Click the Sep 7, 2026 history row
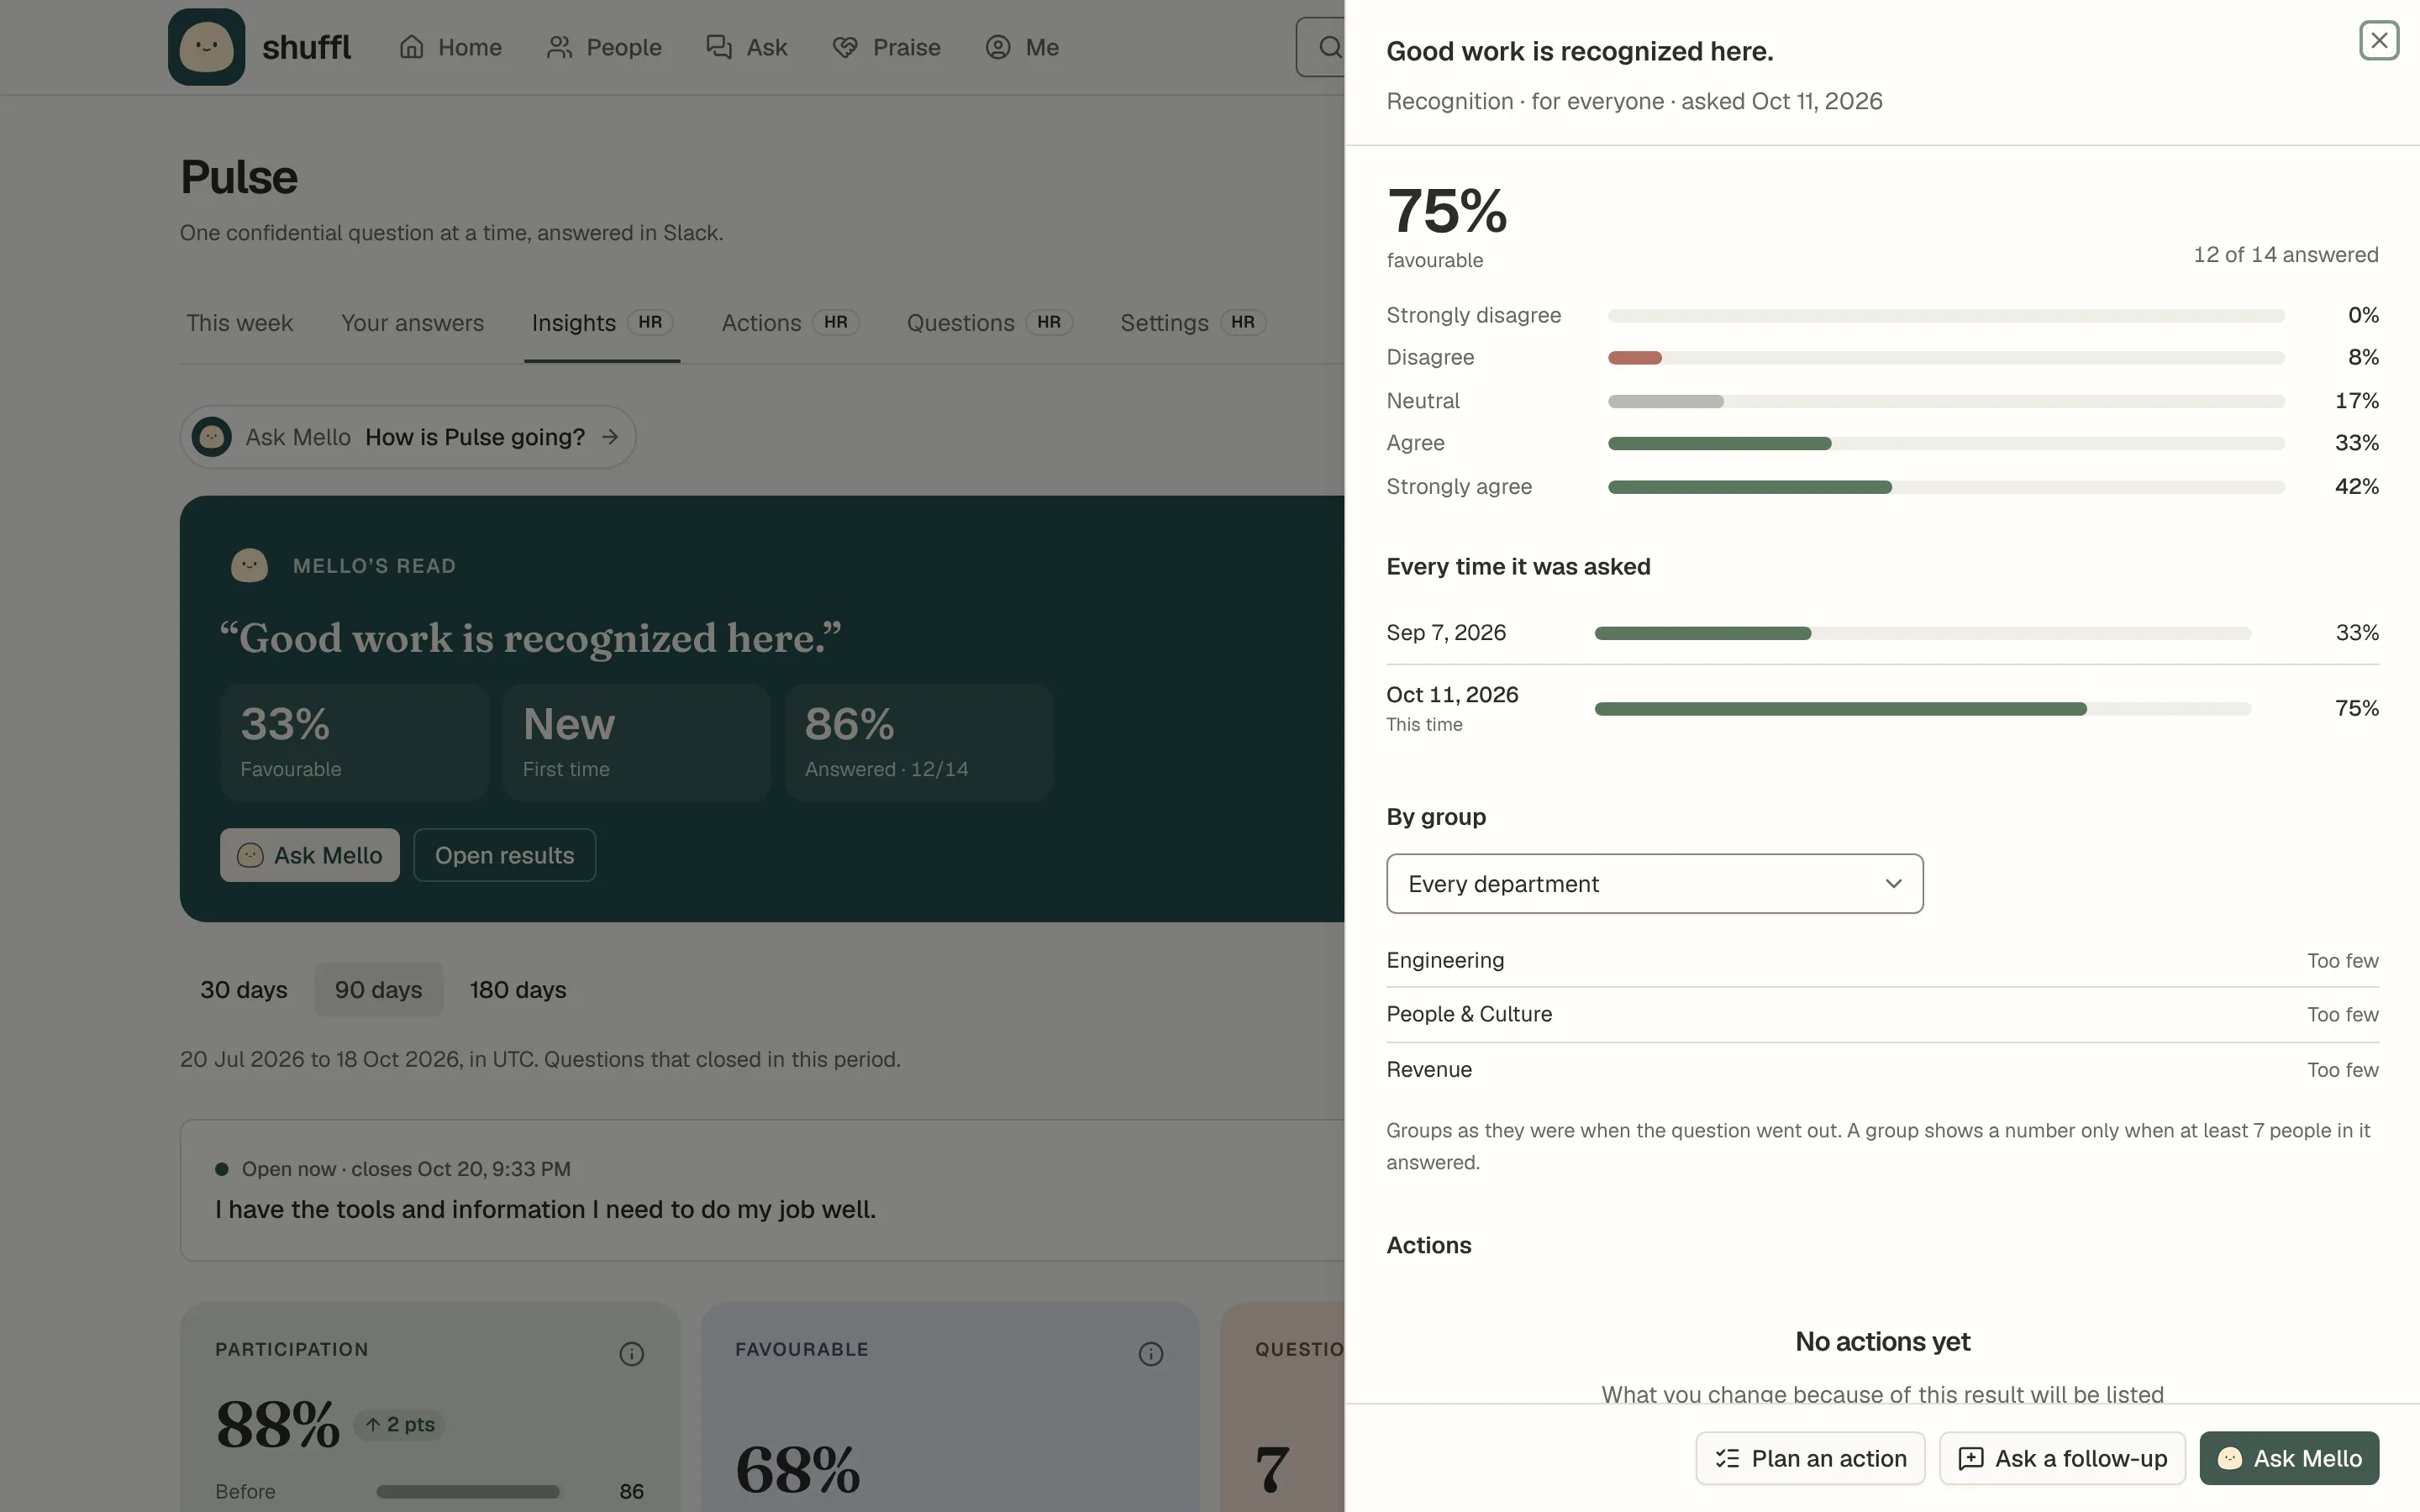The width and height of the screenshot is (2420, 1512). [1882, 633]
